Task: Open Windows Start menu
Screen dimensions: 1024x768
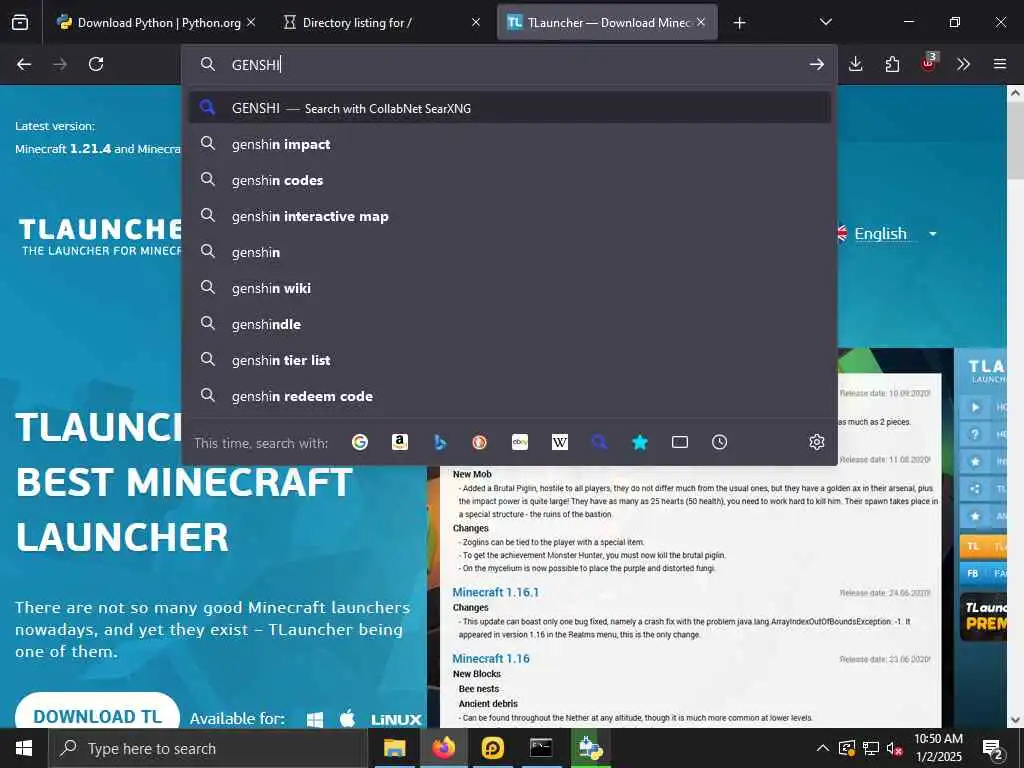Action: 24,748
